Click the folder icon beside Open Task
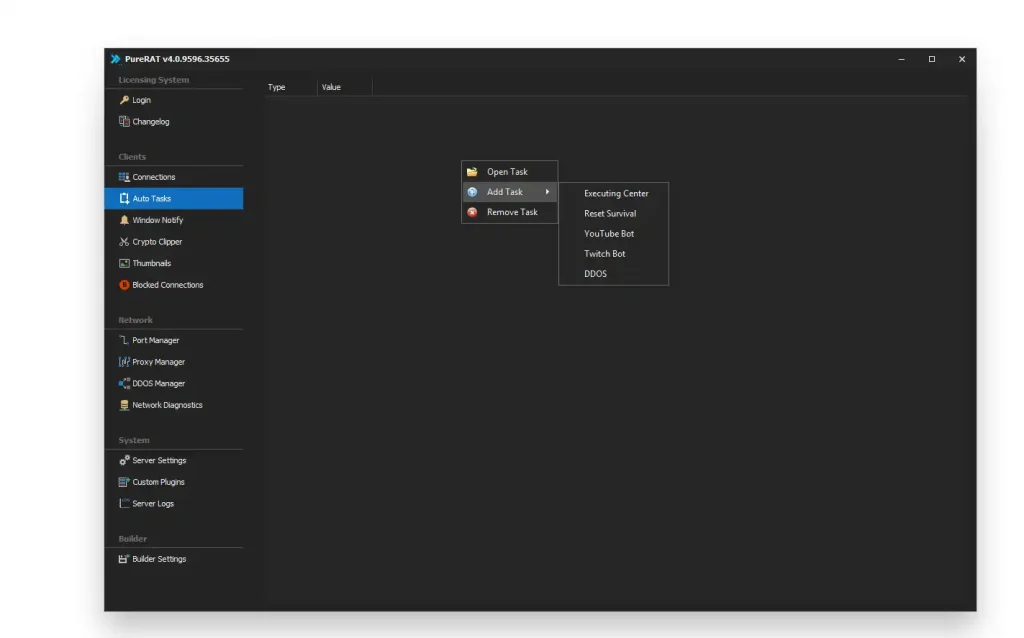1024x638 pixels. click(x=472, y=171)
